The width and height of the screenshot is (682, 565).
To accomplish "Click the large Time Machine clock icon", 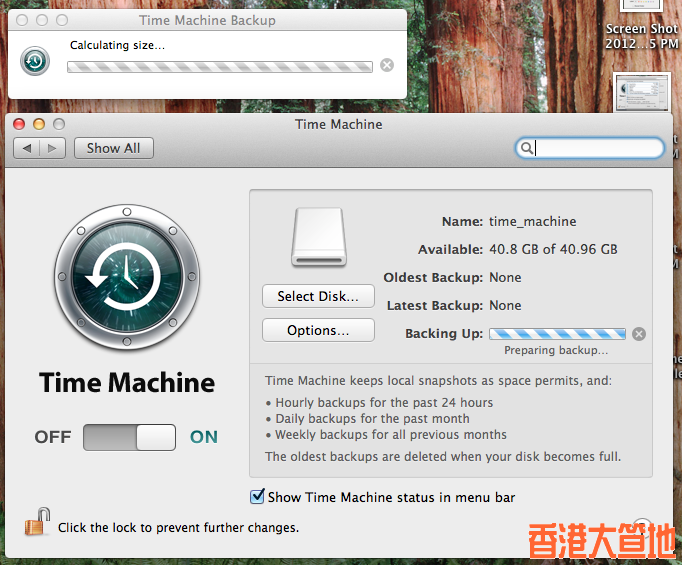I will (x=127, y=277).
